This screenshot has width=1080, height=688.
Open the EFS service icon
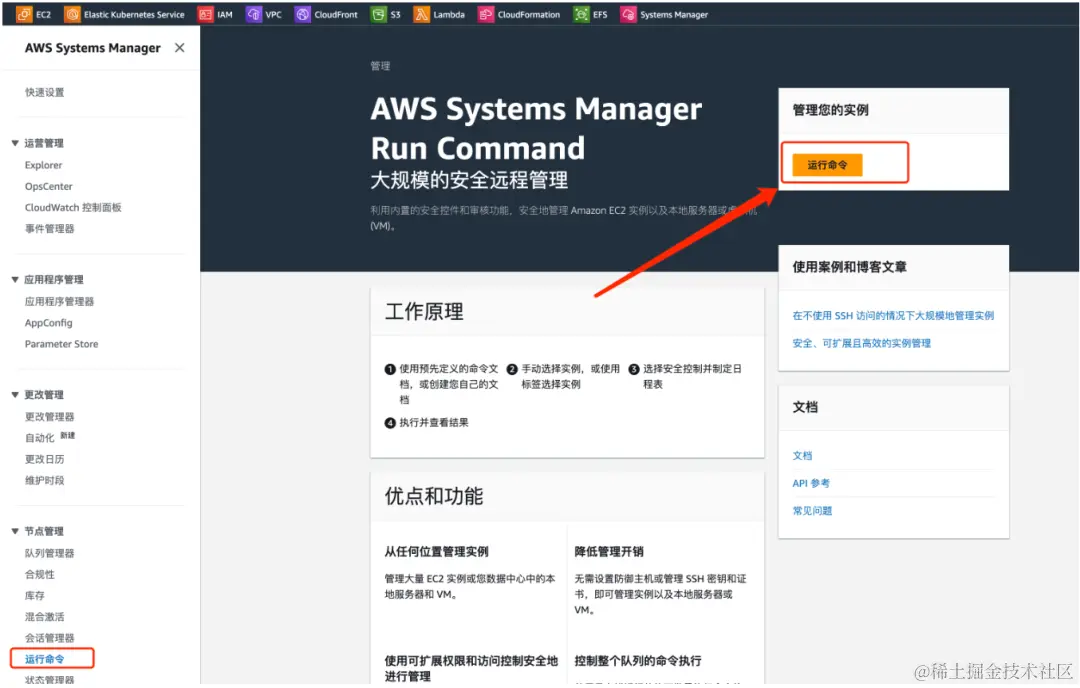coord(581,14)
